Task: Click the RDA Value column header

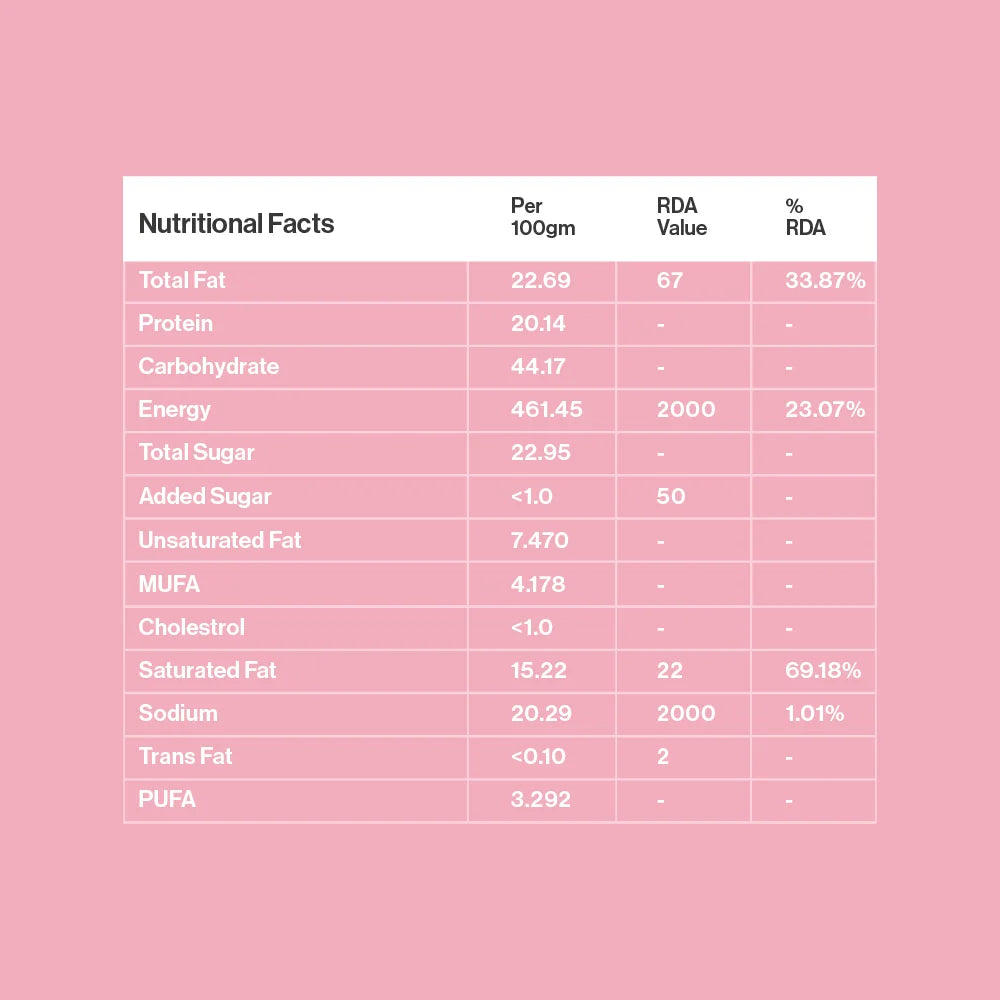Action: click(x=681, y=217)
